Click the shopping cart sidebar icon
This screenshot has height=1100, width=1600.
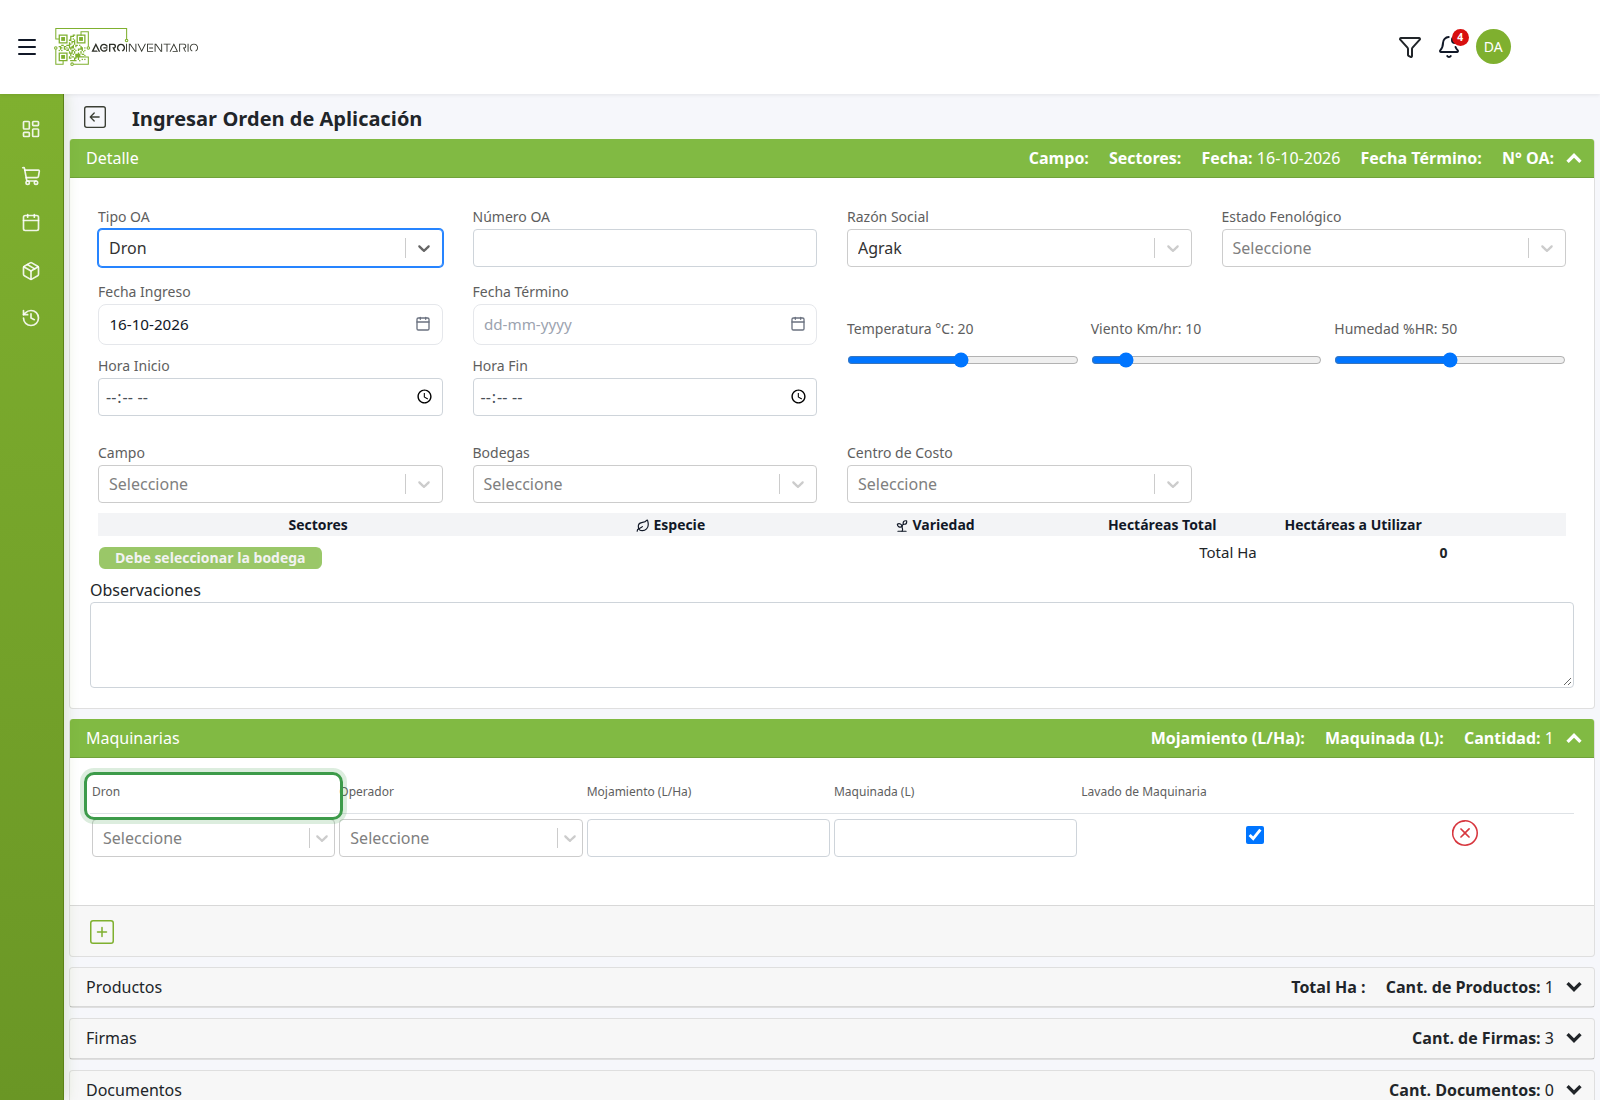pyautogui.click(x=31, y=176)
